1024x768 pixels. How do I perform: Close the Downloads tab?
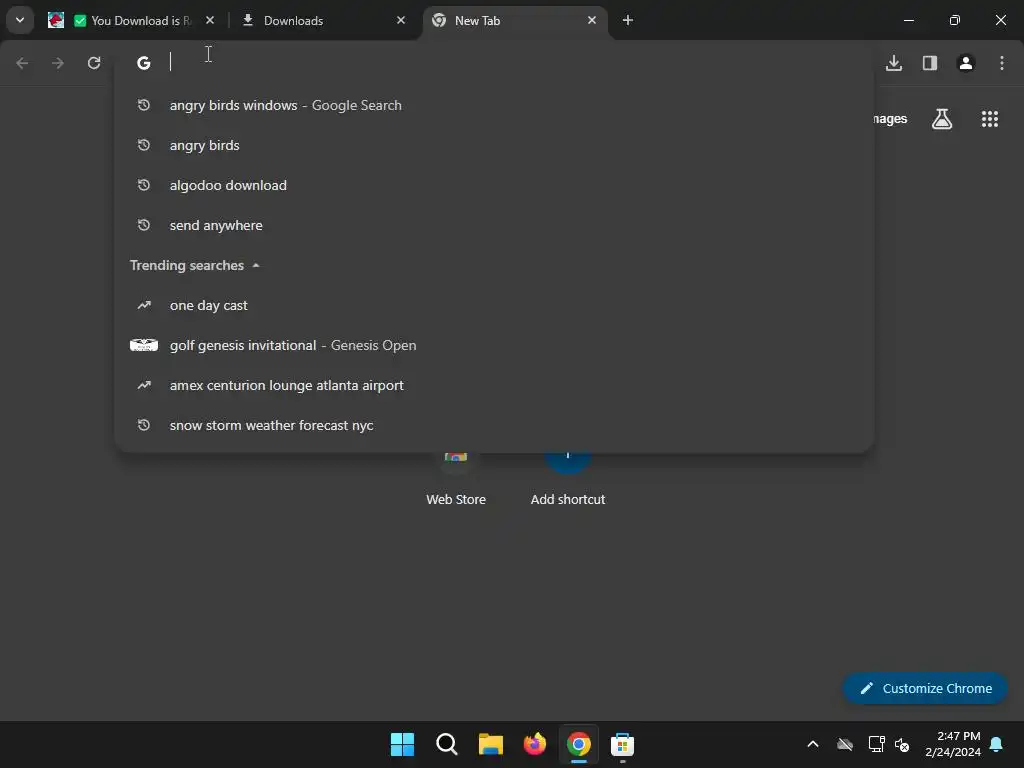[401, 20]
